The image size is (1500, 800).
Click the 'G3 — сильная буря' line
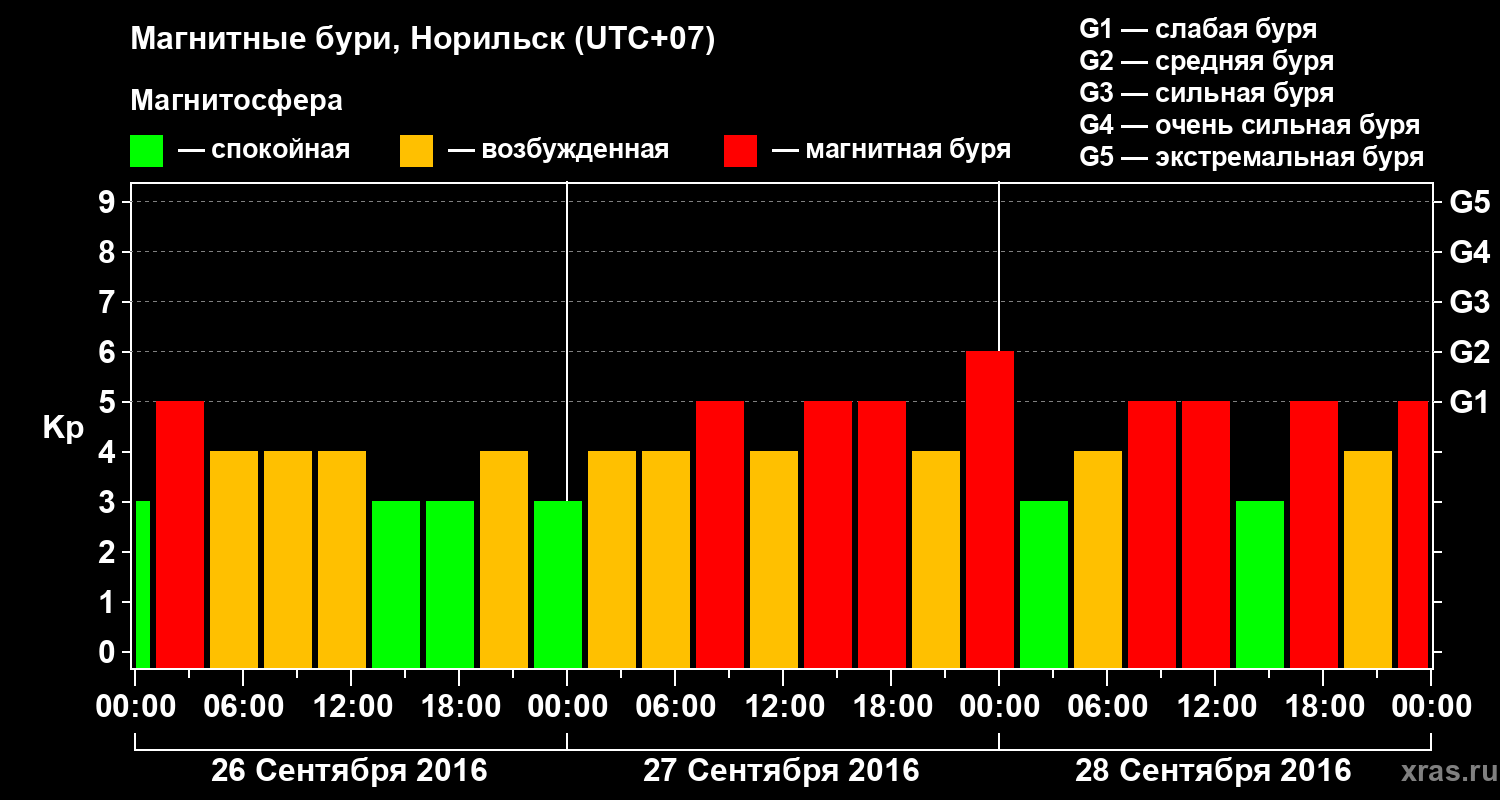(x=1206, y=93)
